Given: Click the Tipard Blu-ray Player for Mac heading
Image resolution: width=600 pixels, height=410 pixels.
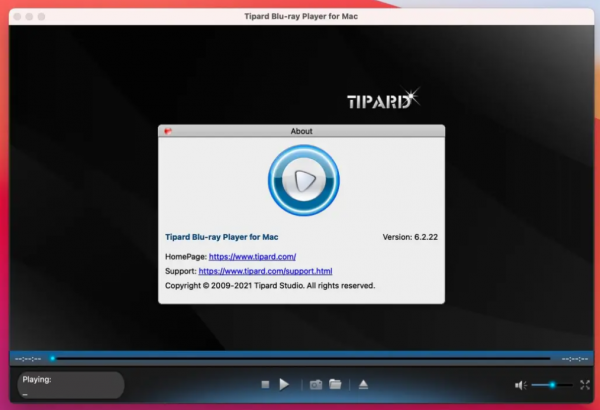Looking at the screenshot, I should point(222,237).
